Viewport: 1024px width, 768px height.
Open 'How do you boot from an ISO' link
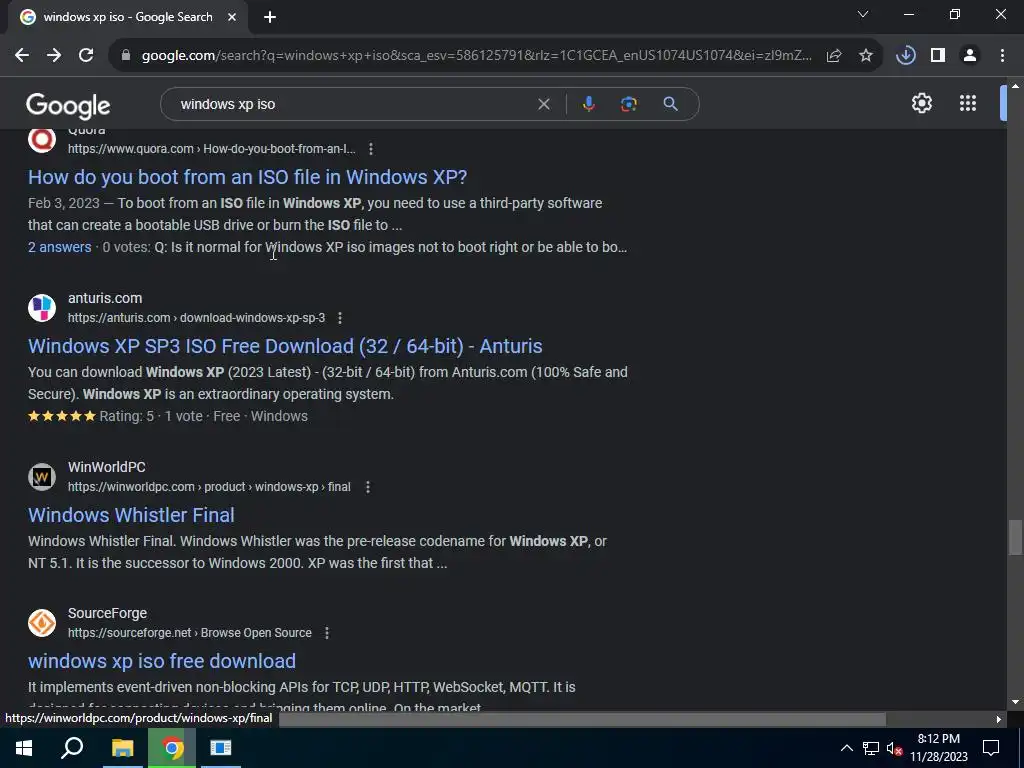[248, 177]
